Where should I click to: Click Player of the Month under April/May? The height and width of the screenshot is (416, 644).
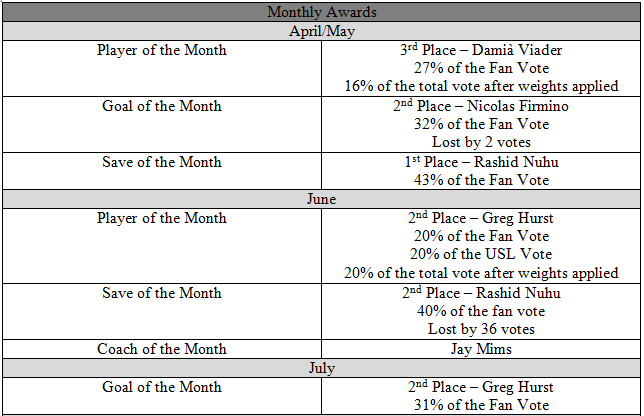click(x=162, y=50)
